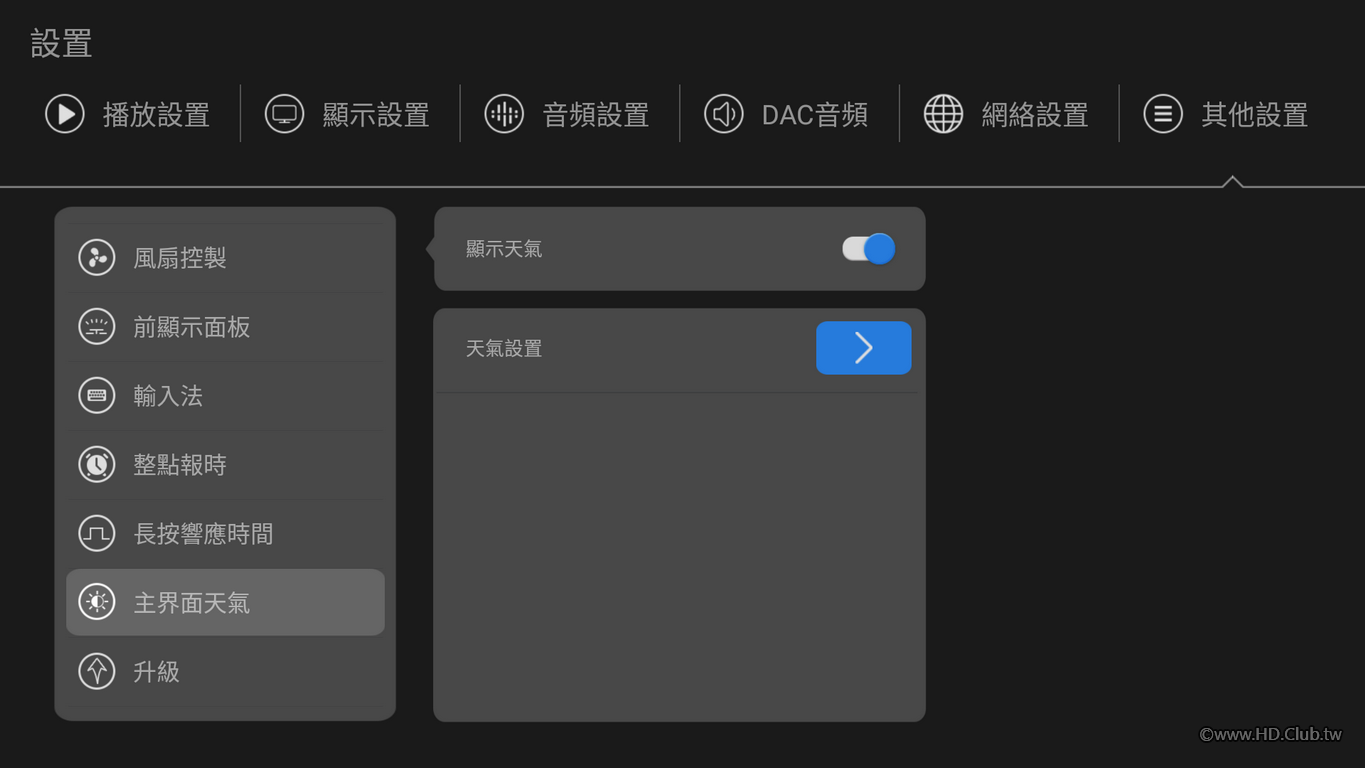Image resolution: width=1365 pixels, height=768 pixels.
Task: Click the sun icon for 主界面天氣
Action: (x=97, y=603)
